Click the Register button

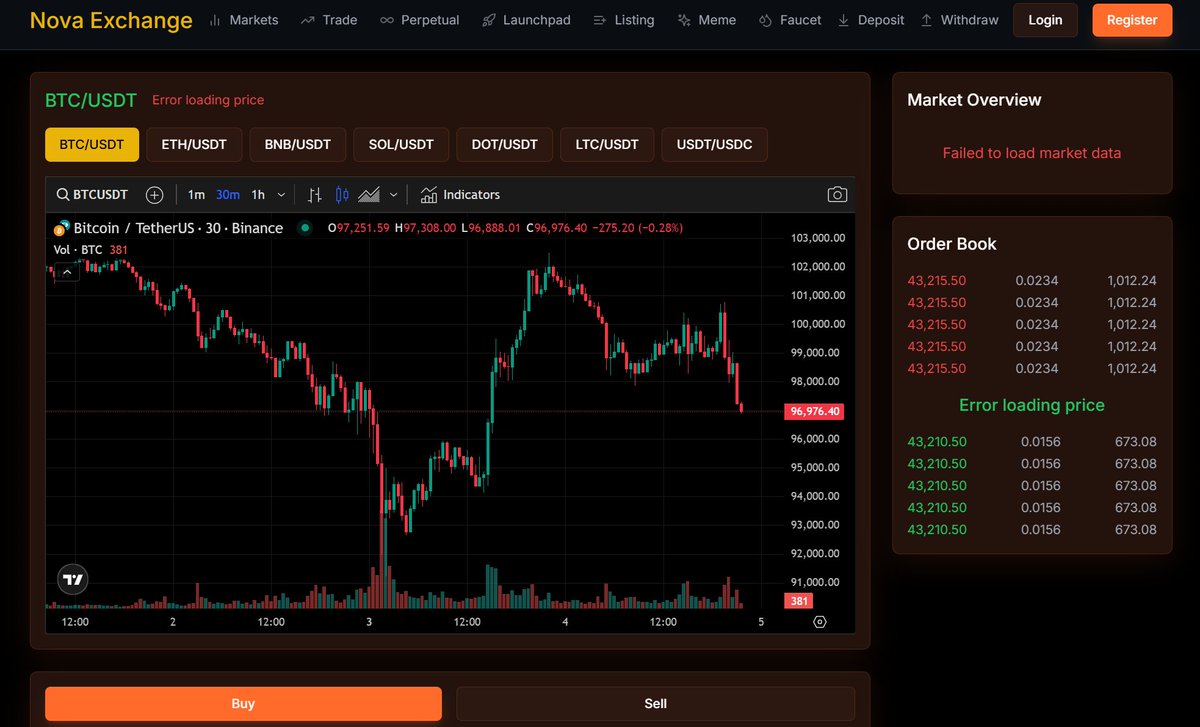tap(1131, 19)
